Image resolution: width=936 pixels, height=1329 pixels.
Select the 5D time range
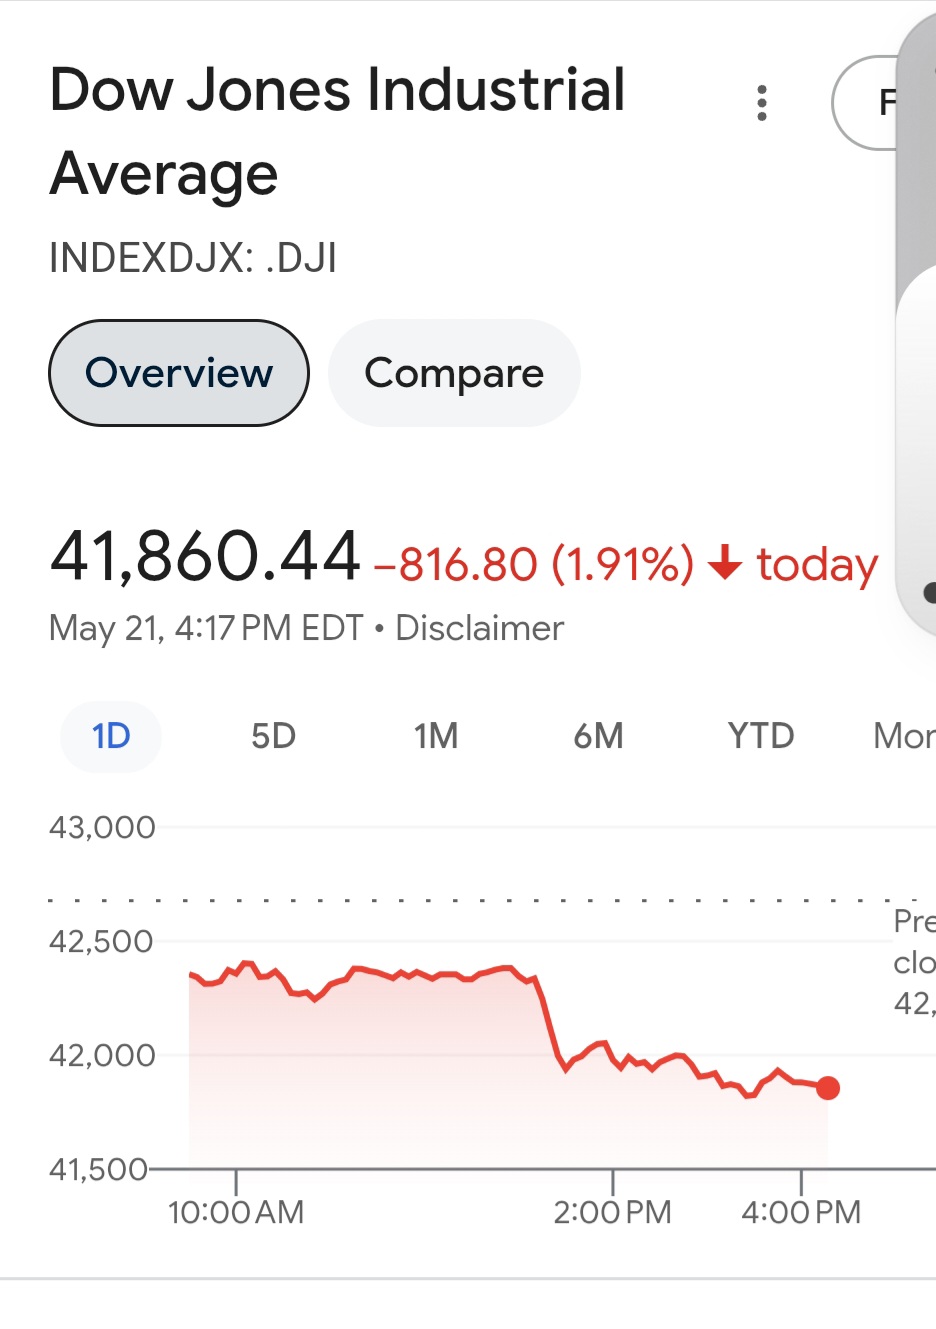pyautogui.click(x=273, y=737)
